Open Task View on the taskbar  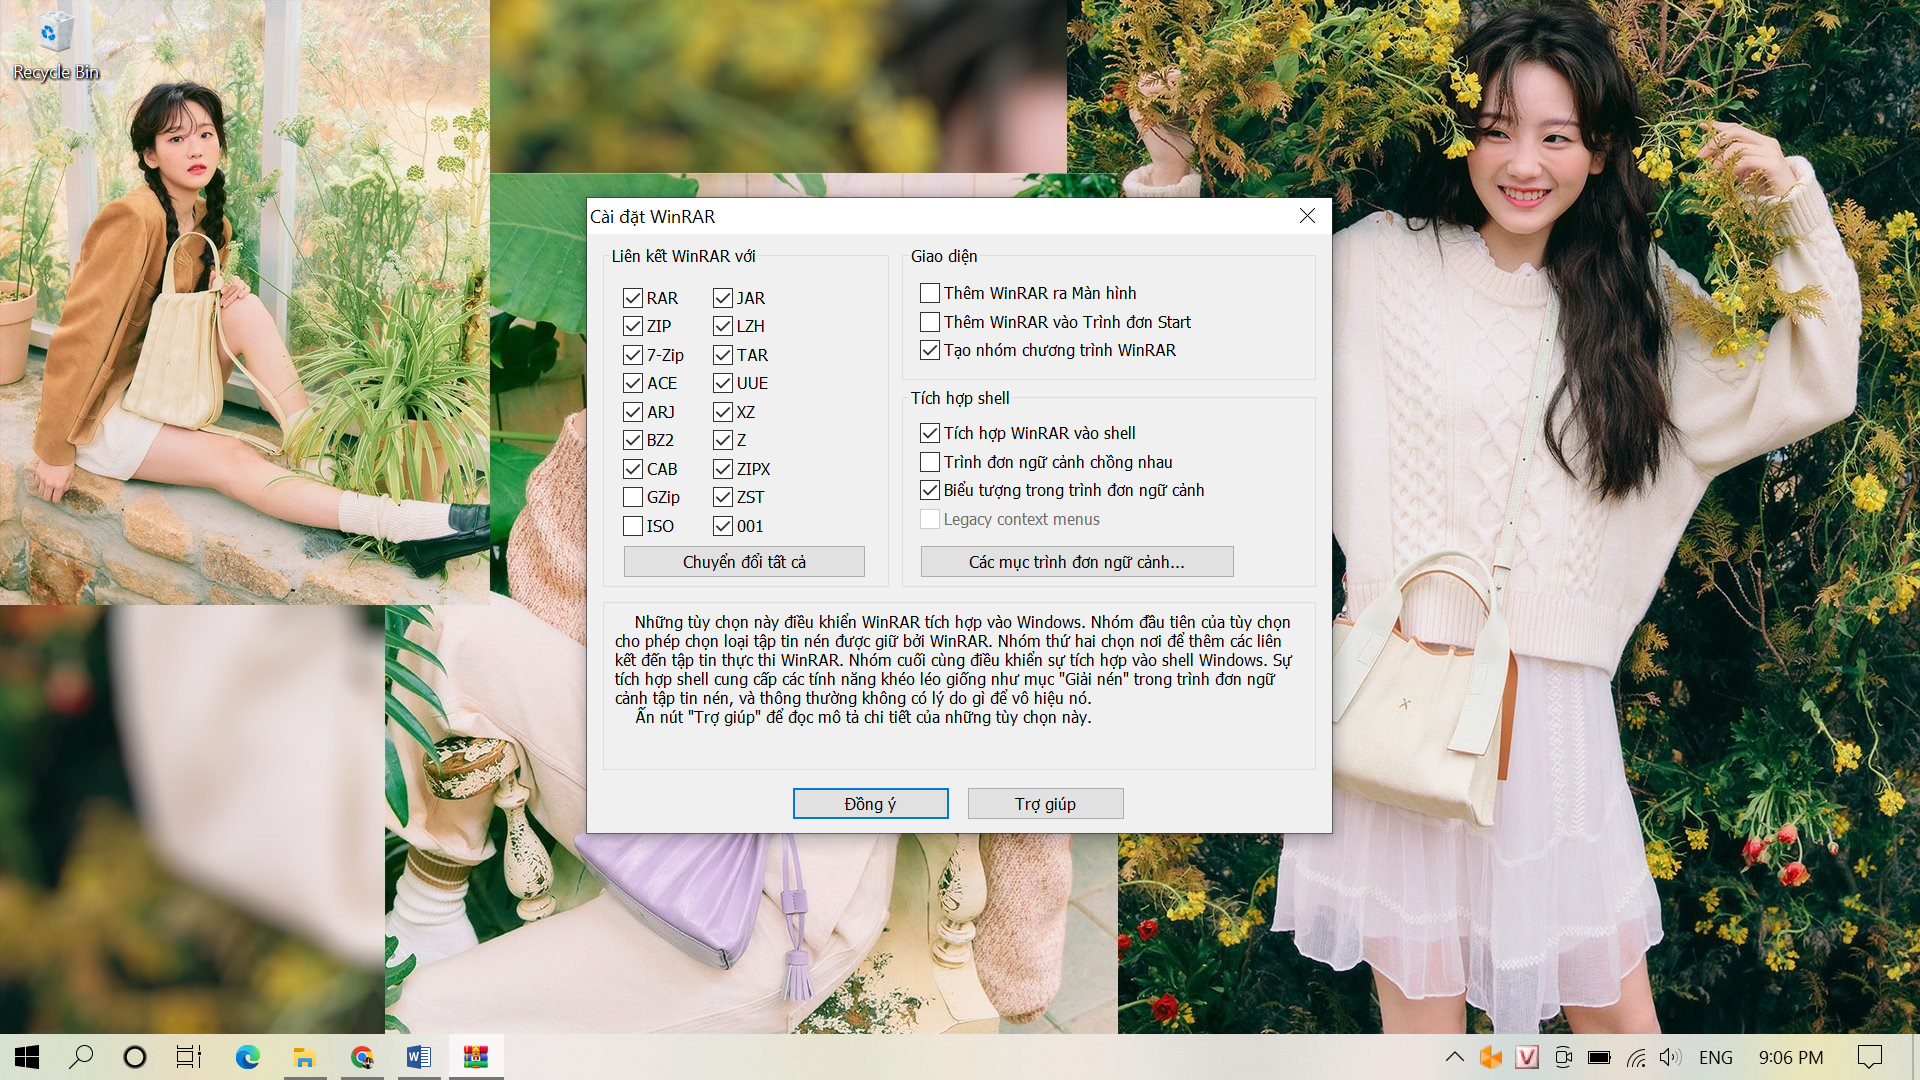coord(188,1057)
